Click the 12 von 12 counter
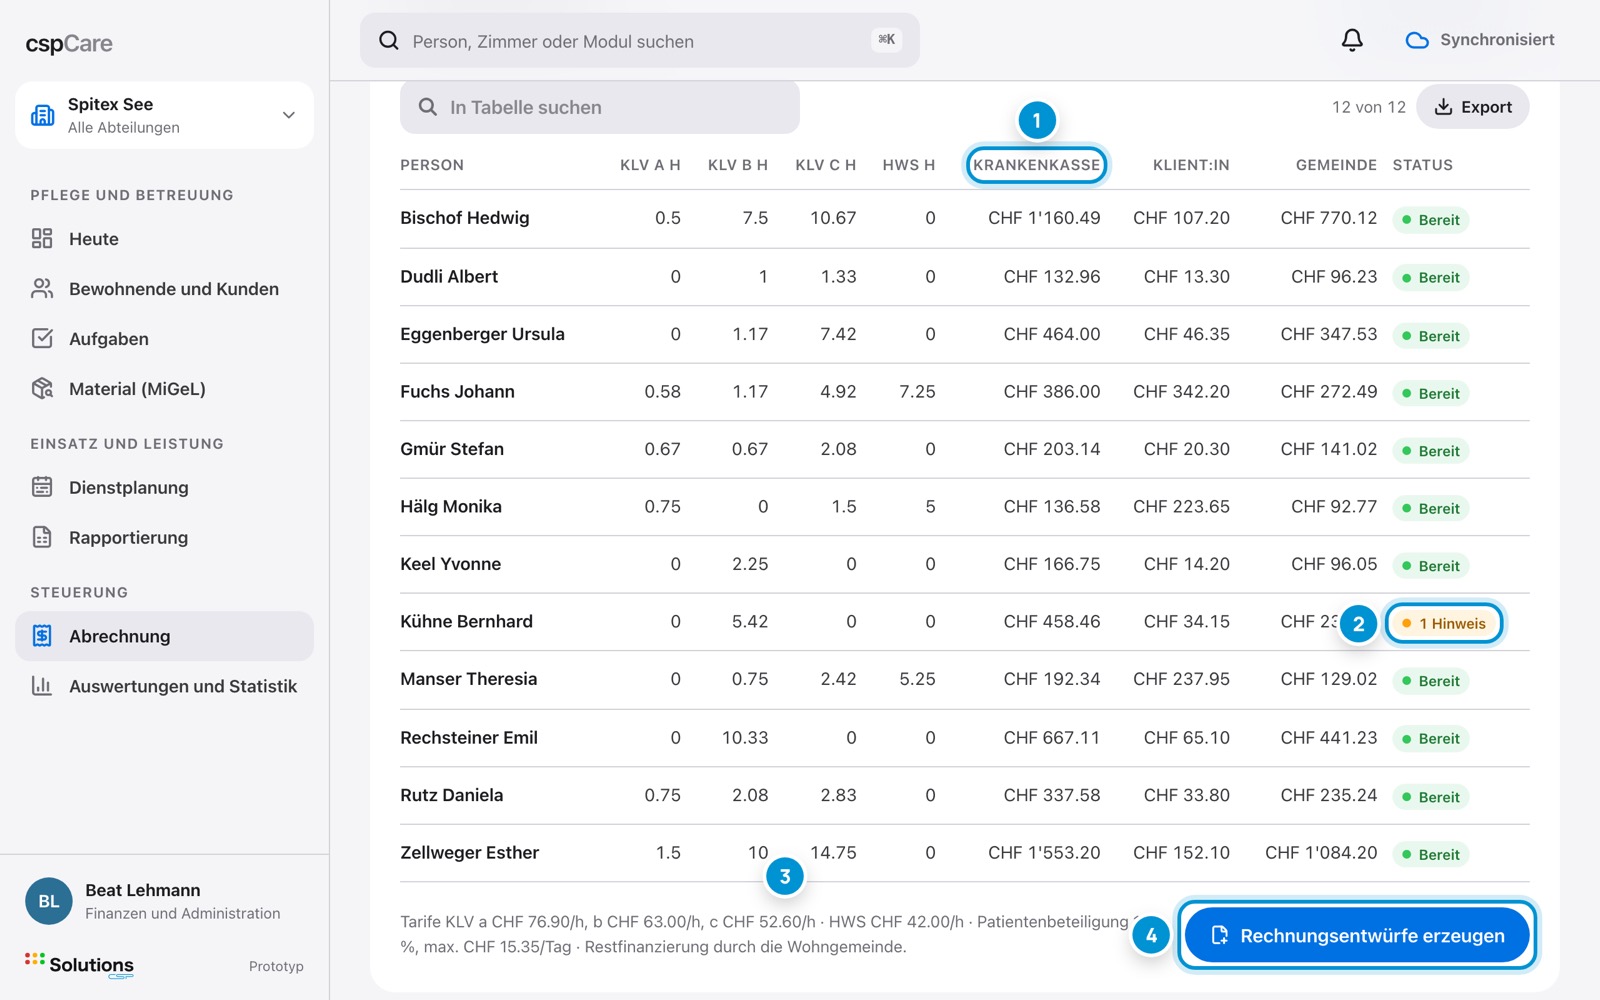 coord(1368,107)
